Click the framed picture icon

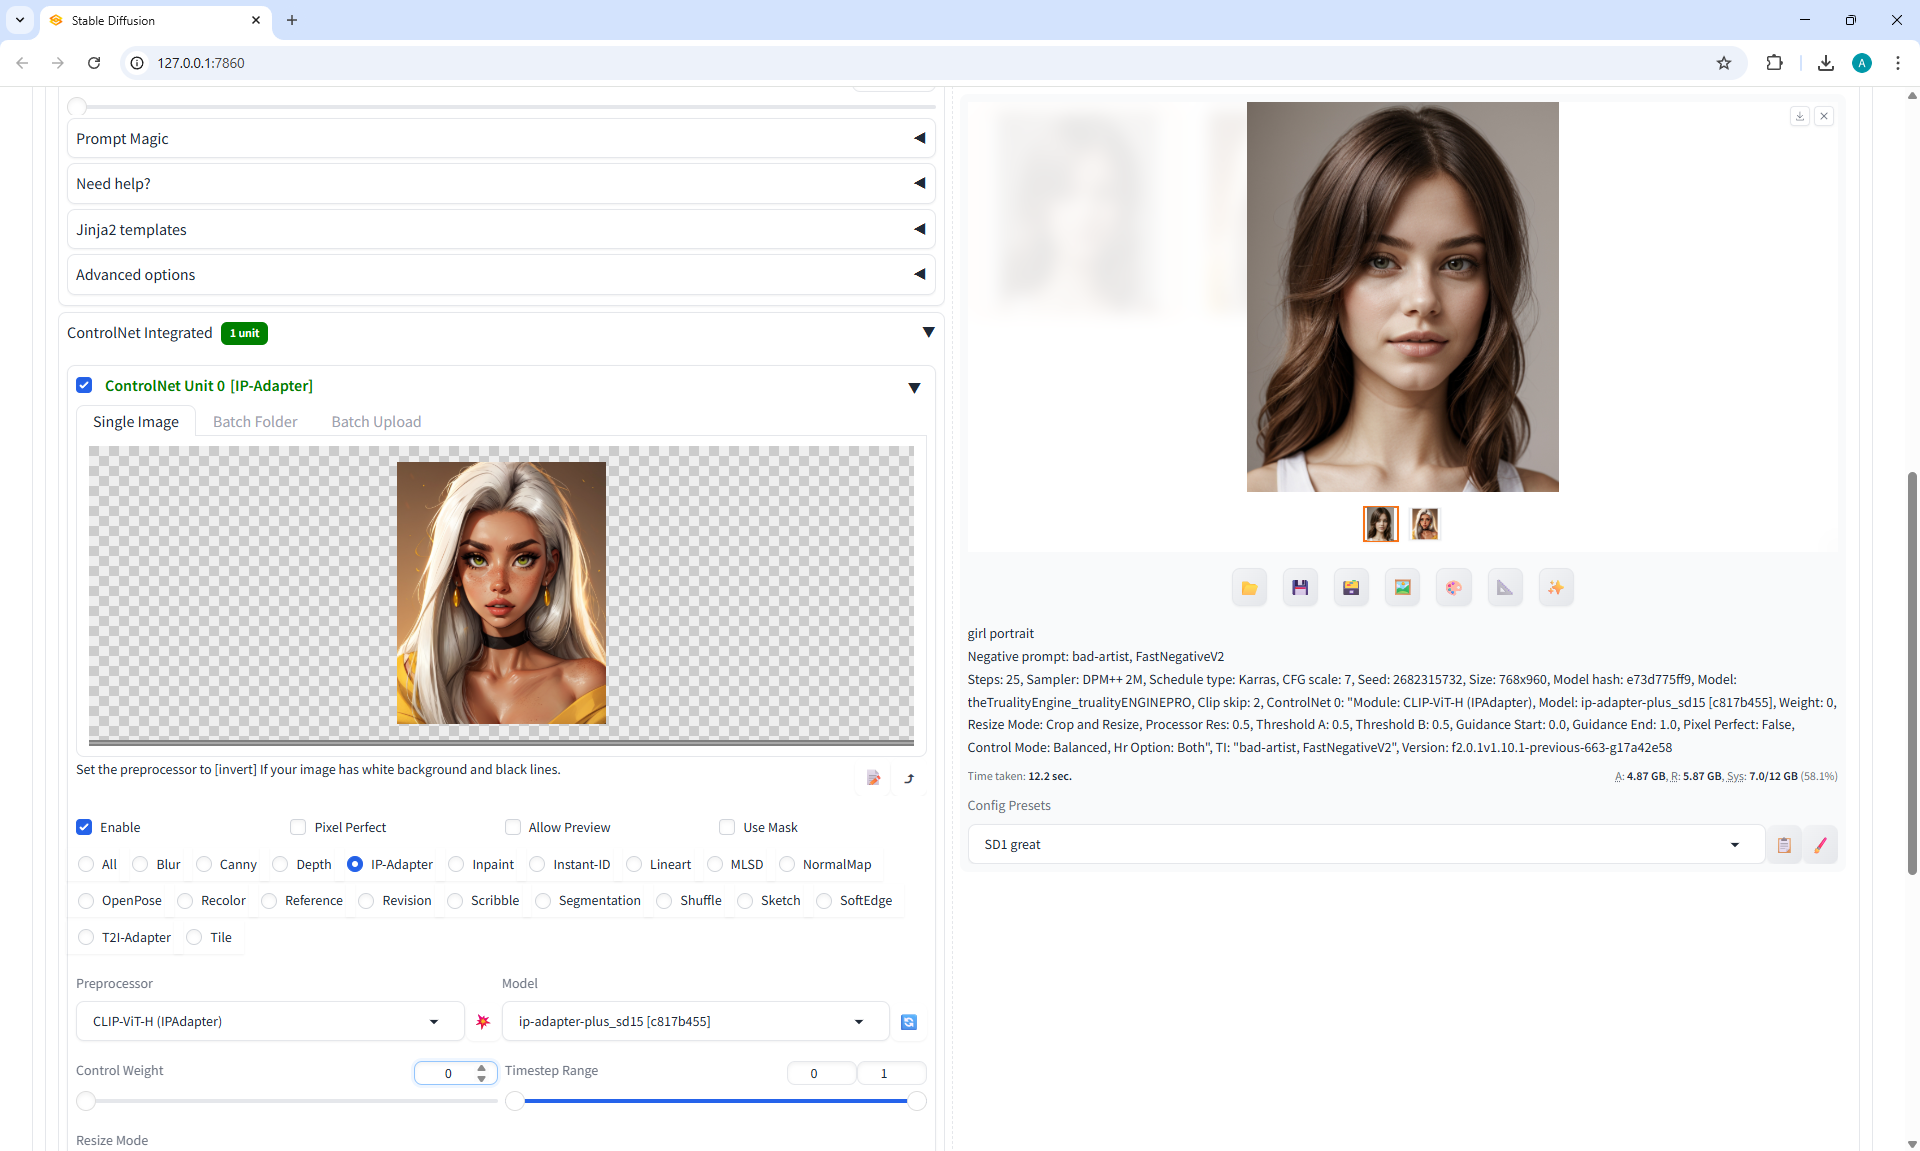(1402, 588)
